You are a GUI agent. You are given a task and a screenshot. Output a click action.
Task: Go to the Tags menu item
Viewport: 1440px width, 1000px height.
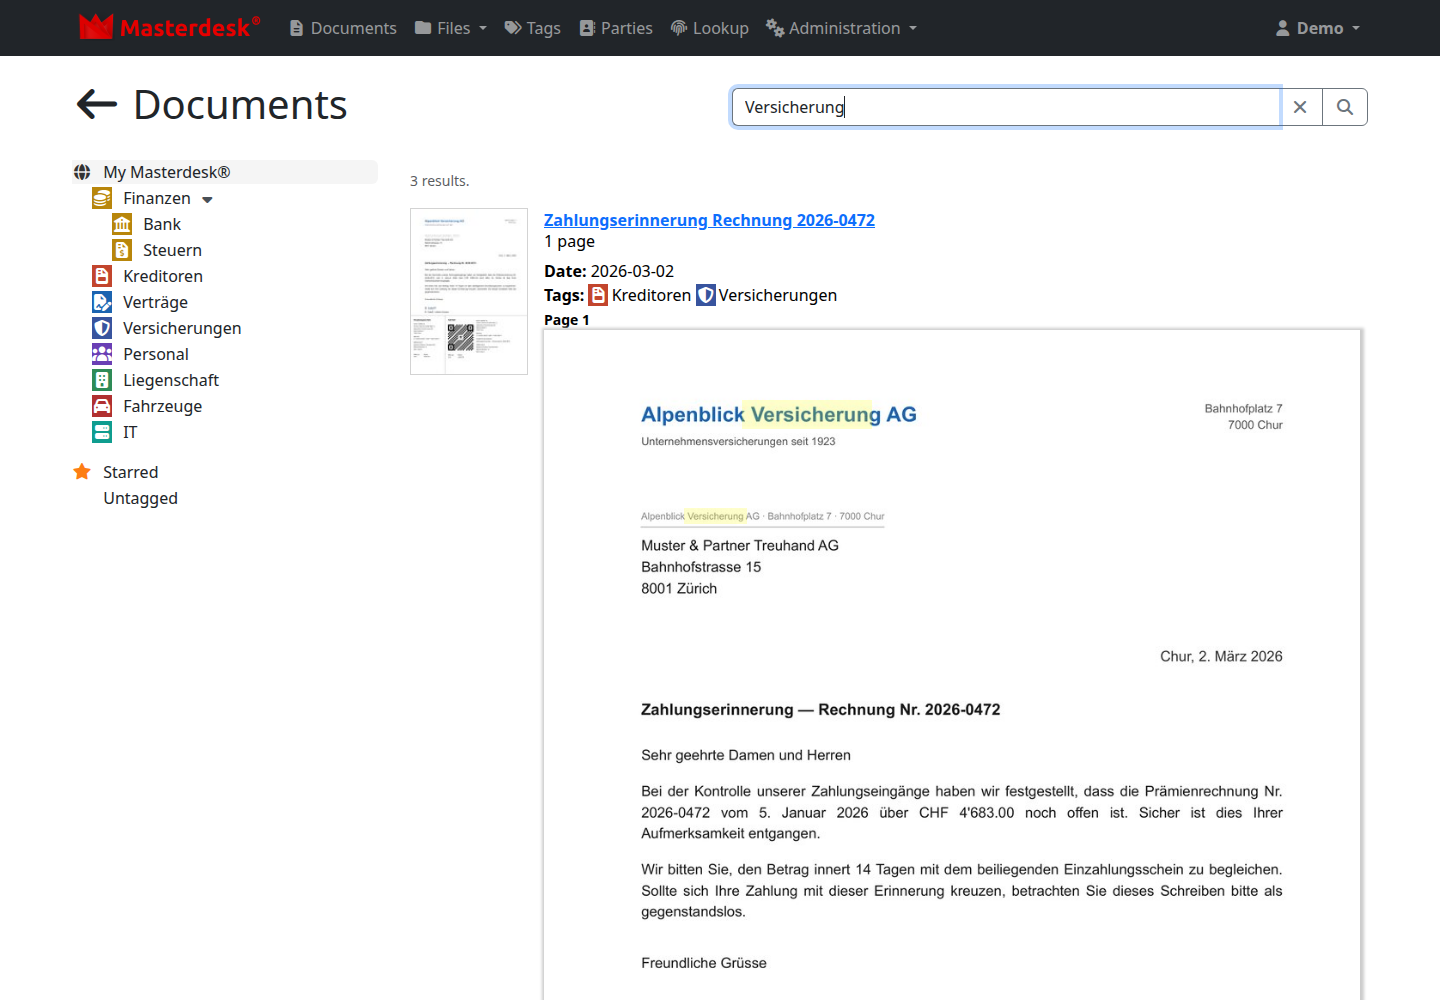click(x=532, y=28)
